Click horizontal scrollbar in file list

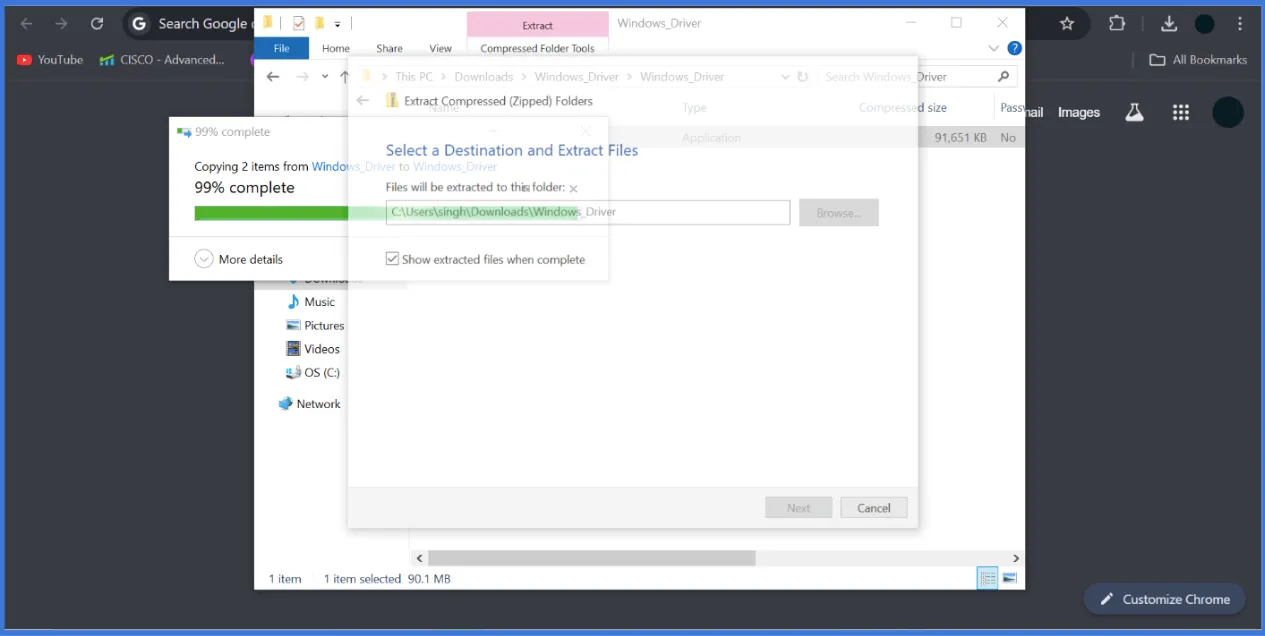[x=591, y=558]
